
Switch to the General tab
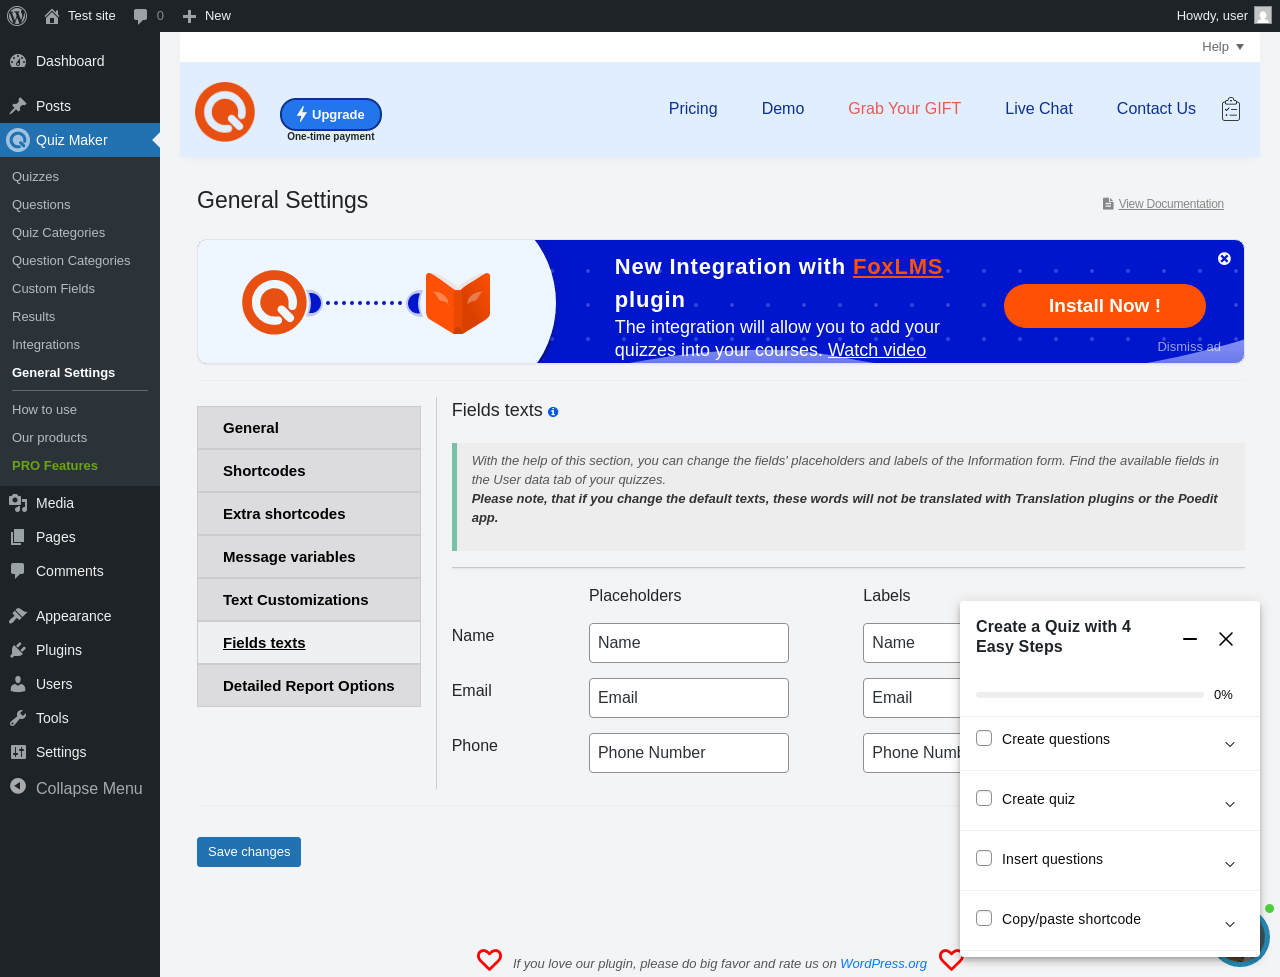coord(309,428)
